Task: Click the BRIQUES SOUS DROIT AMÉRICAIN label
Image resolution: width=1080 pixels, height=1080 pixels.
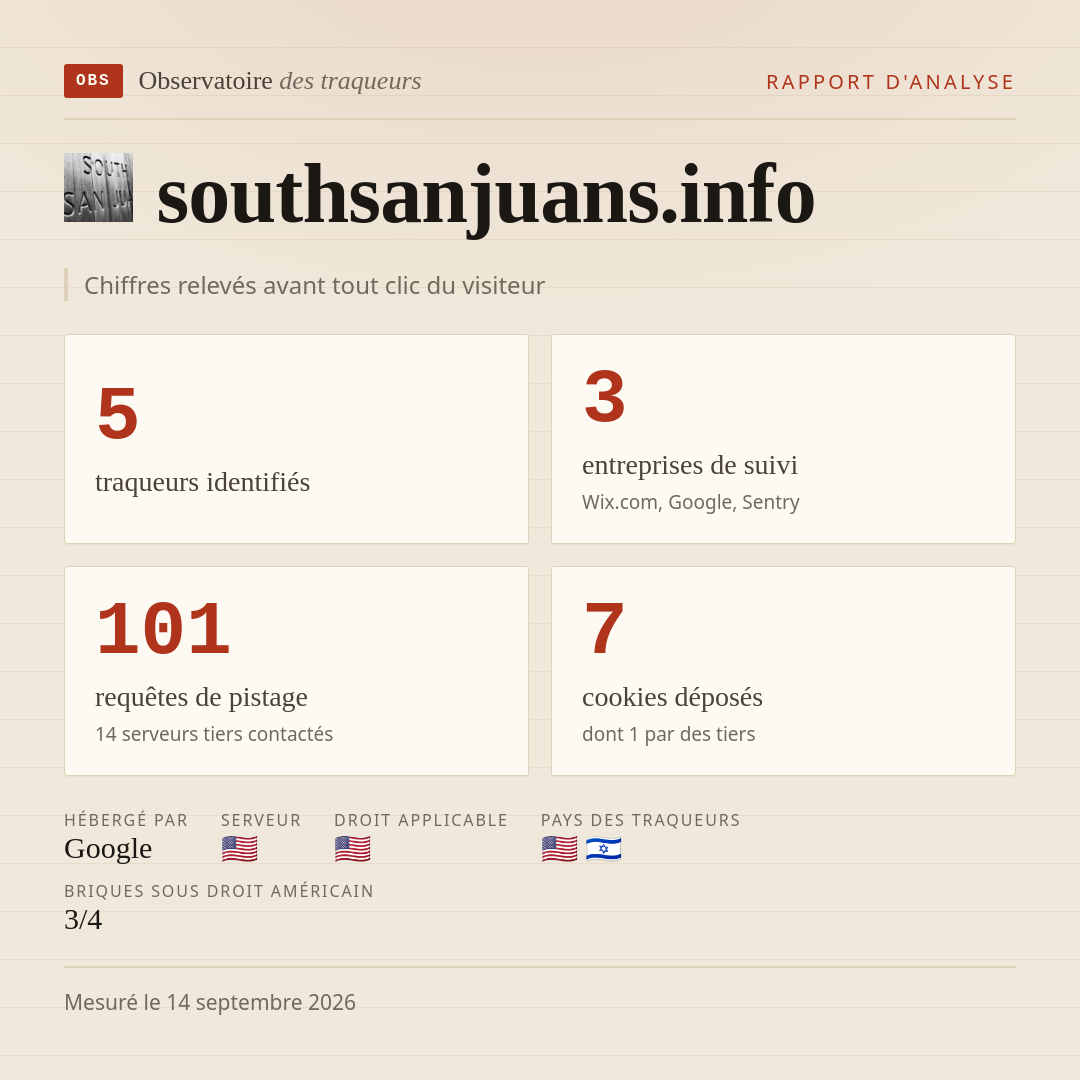Action: (x=219, y=891)
